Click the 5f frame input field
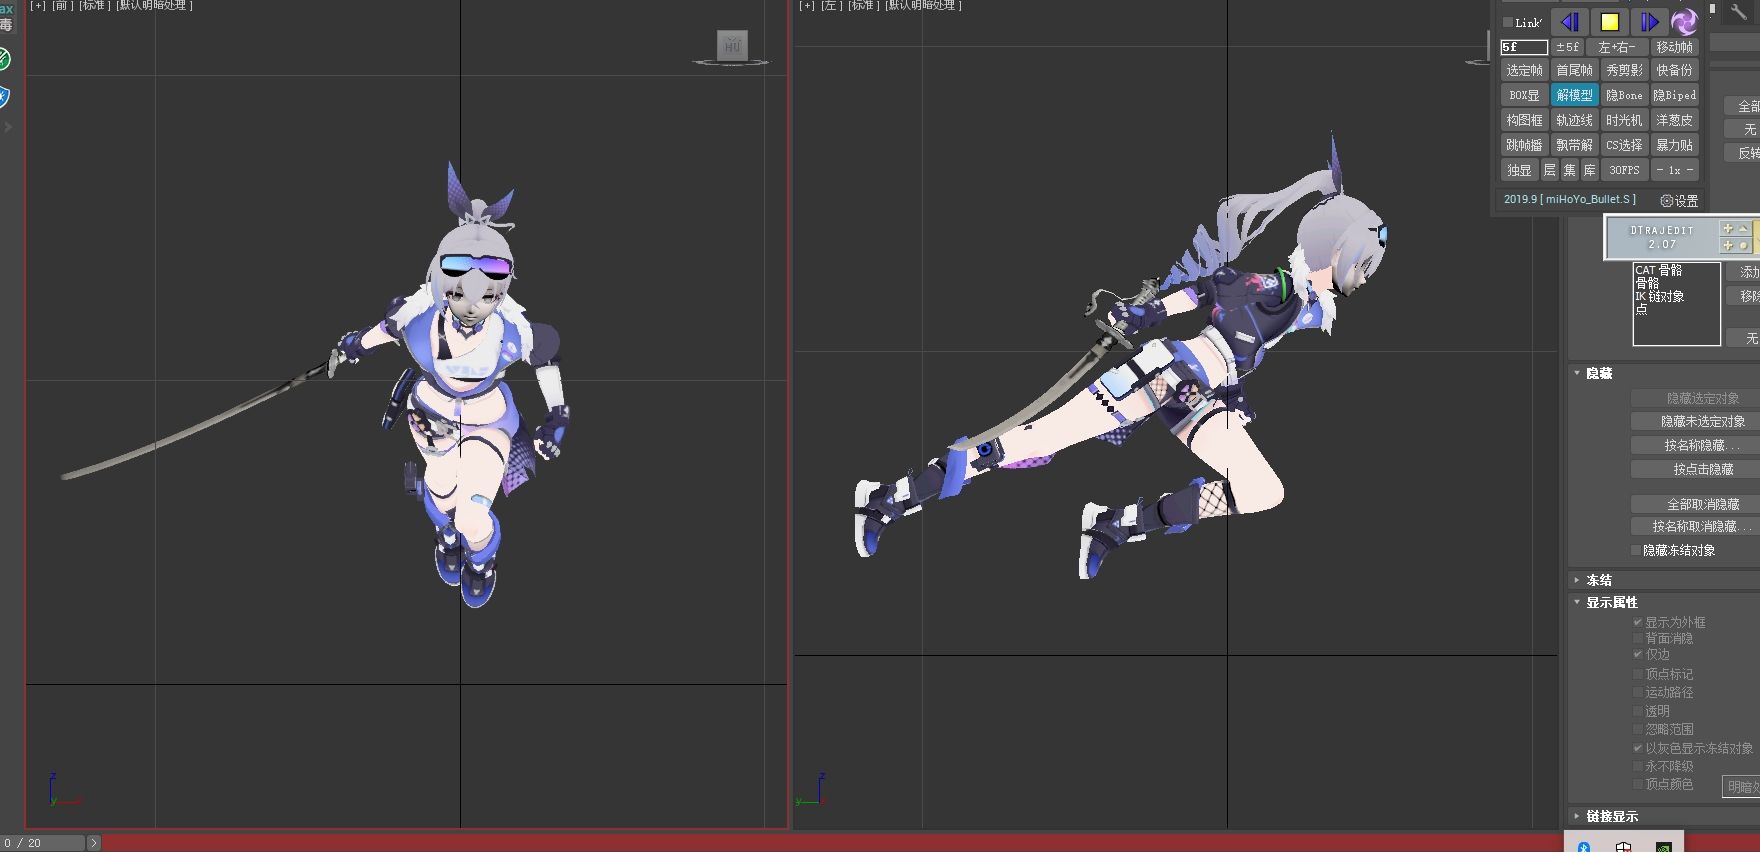Viewport: 1760px width, 852px height. 1524,47
